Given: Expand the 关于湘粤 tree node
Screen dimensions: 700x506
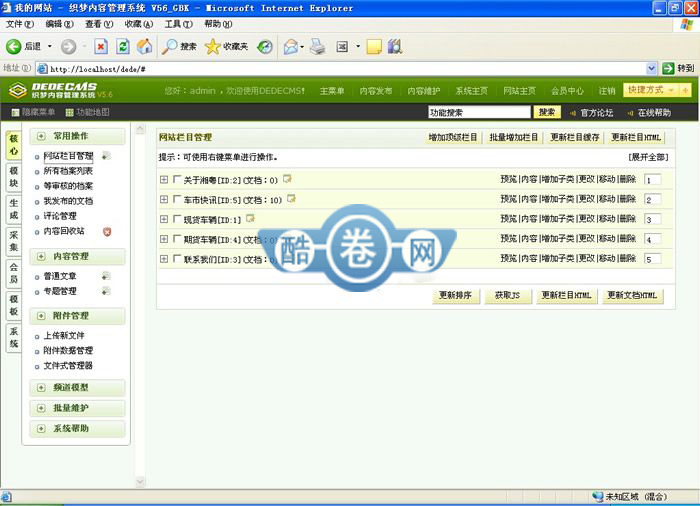Looking at the screenshot, I should (x=164, y=180).
